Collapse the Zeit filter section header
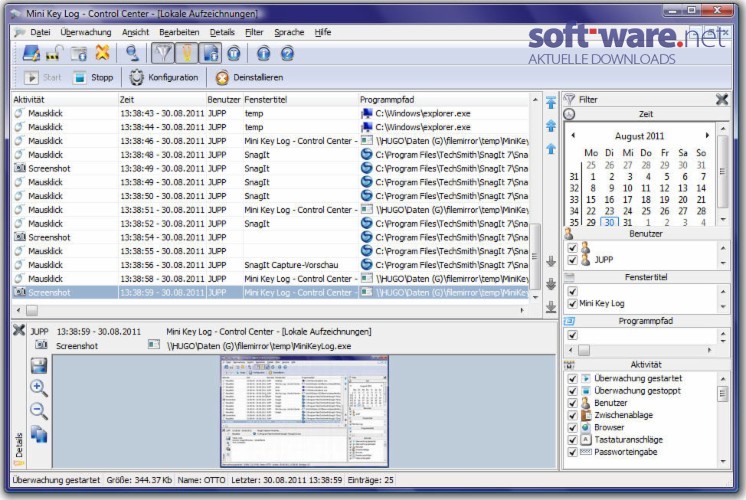The height and width of the screenshot is (500, 746). point(646,114)
